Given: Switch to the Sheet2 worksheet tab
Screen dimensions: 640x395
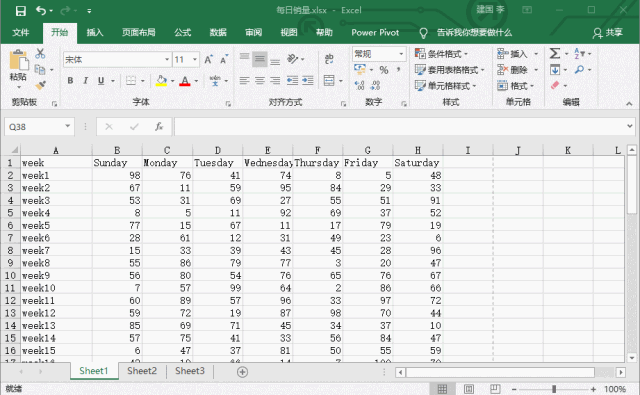Looking at the screenshot, I should [142, 371].
